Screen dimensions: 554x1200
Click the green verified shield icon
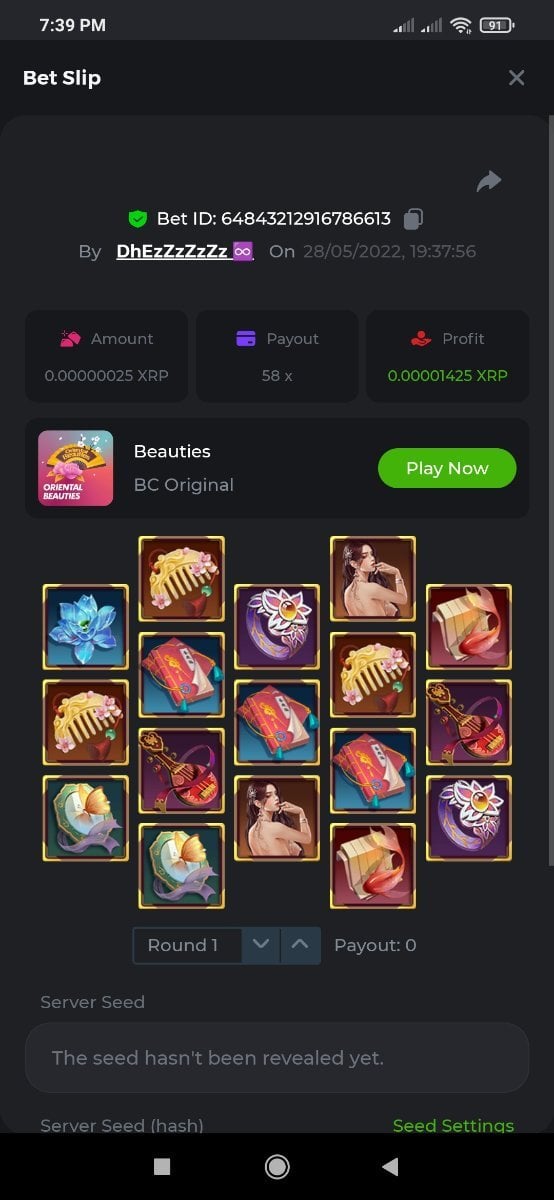coord(138,218)
